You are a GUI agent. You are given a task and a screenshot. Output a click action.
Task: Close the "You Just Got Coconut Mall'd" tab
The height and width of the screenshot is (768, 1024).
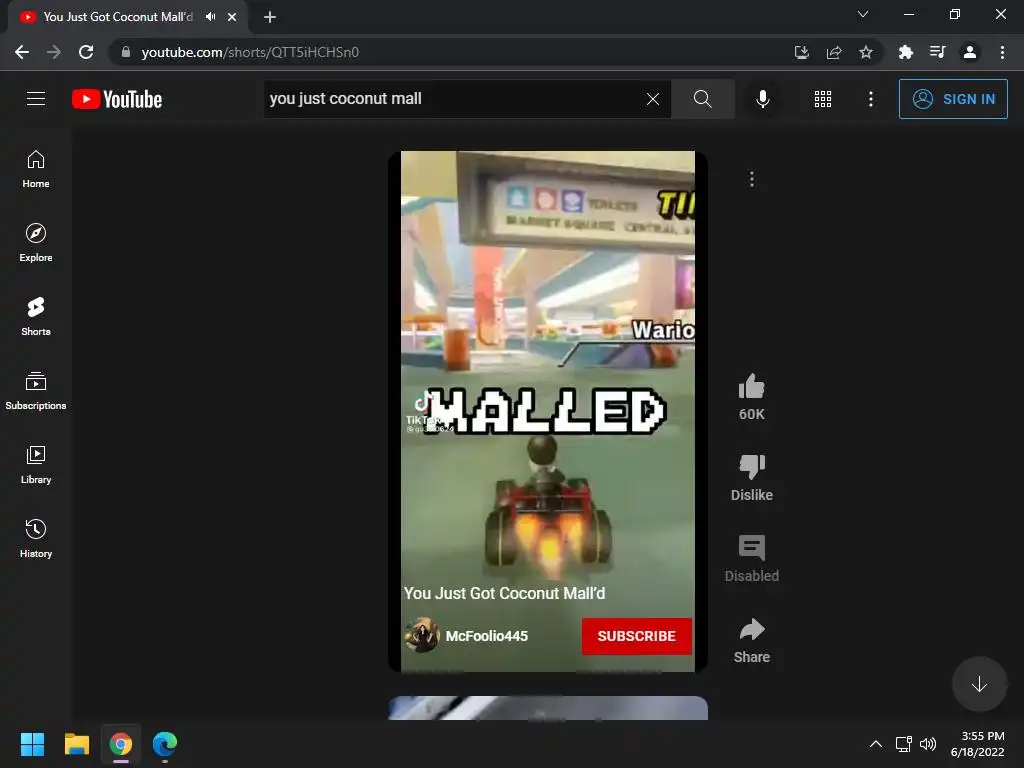point(232,17)
